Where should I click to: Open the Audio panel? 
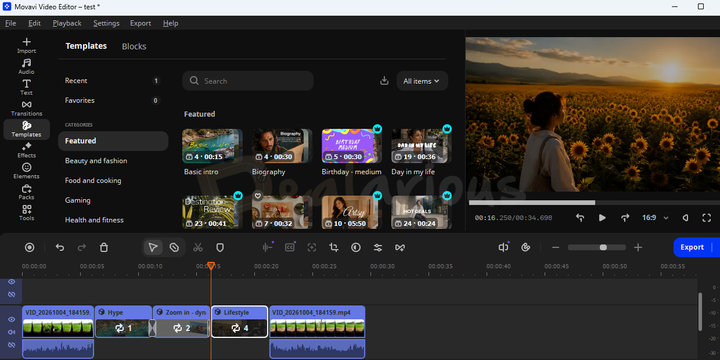click(27, 67)
